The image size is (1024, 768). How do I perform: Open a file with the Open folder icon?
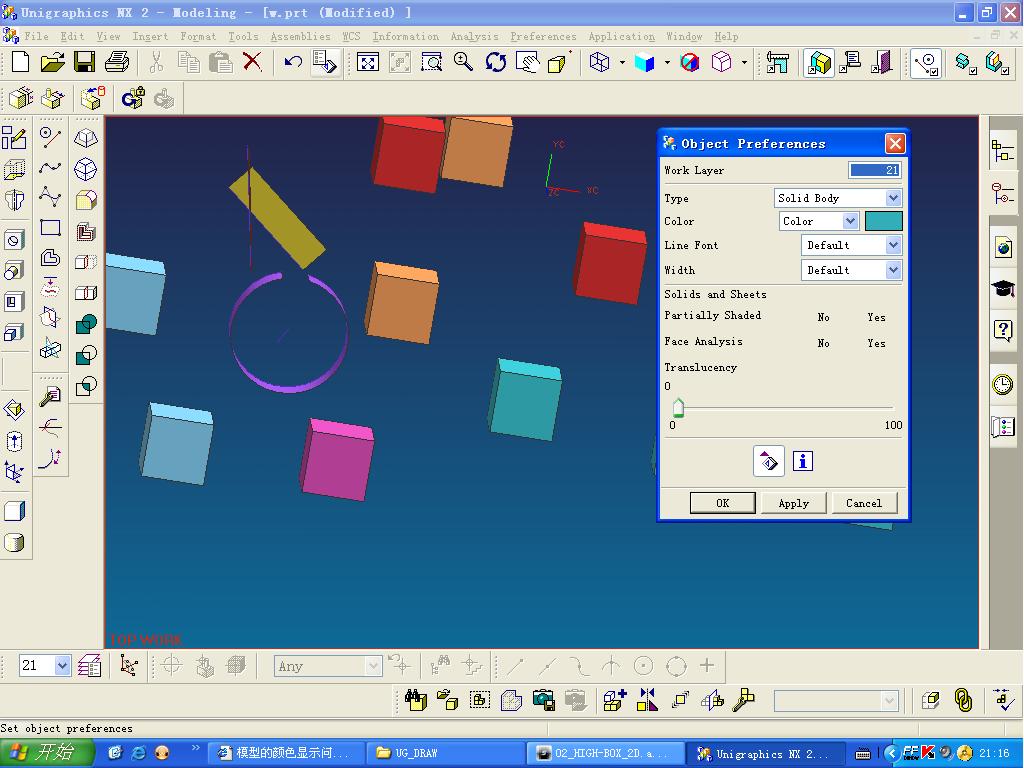pyautogui.click(x=52, y=62)
